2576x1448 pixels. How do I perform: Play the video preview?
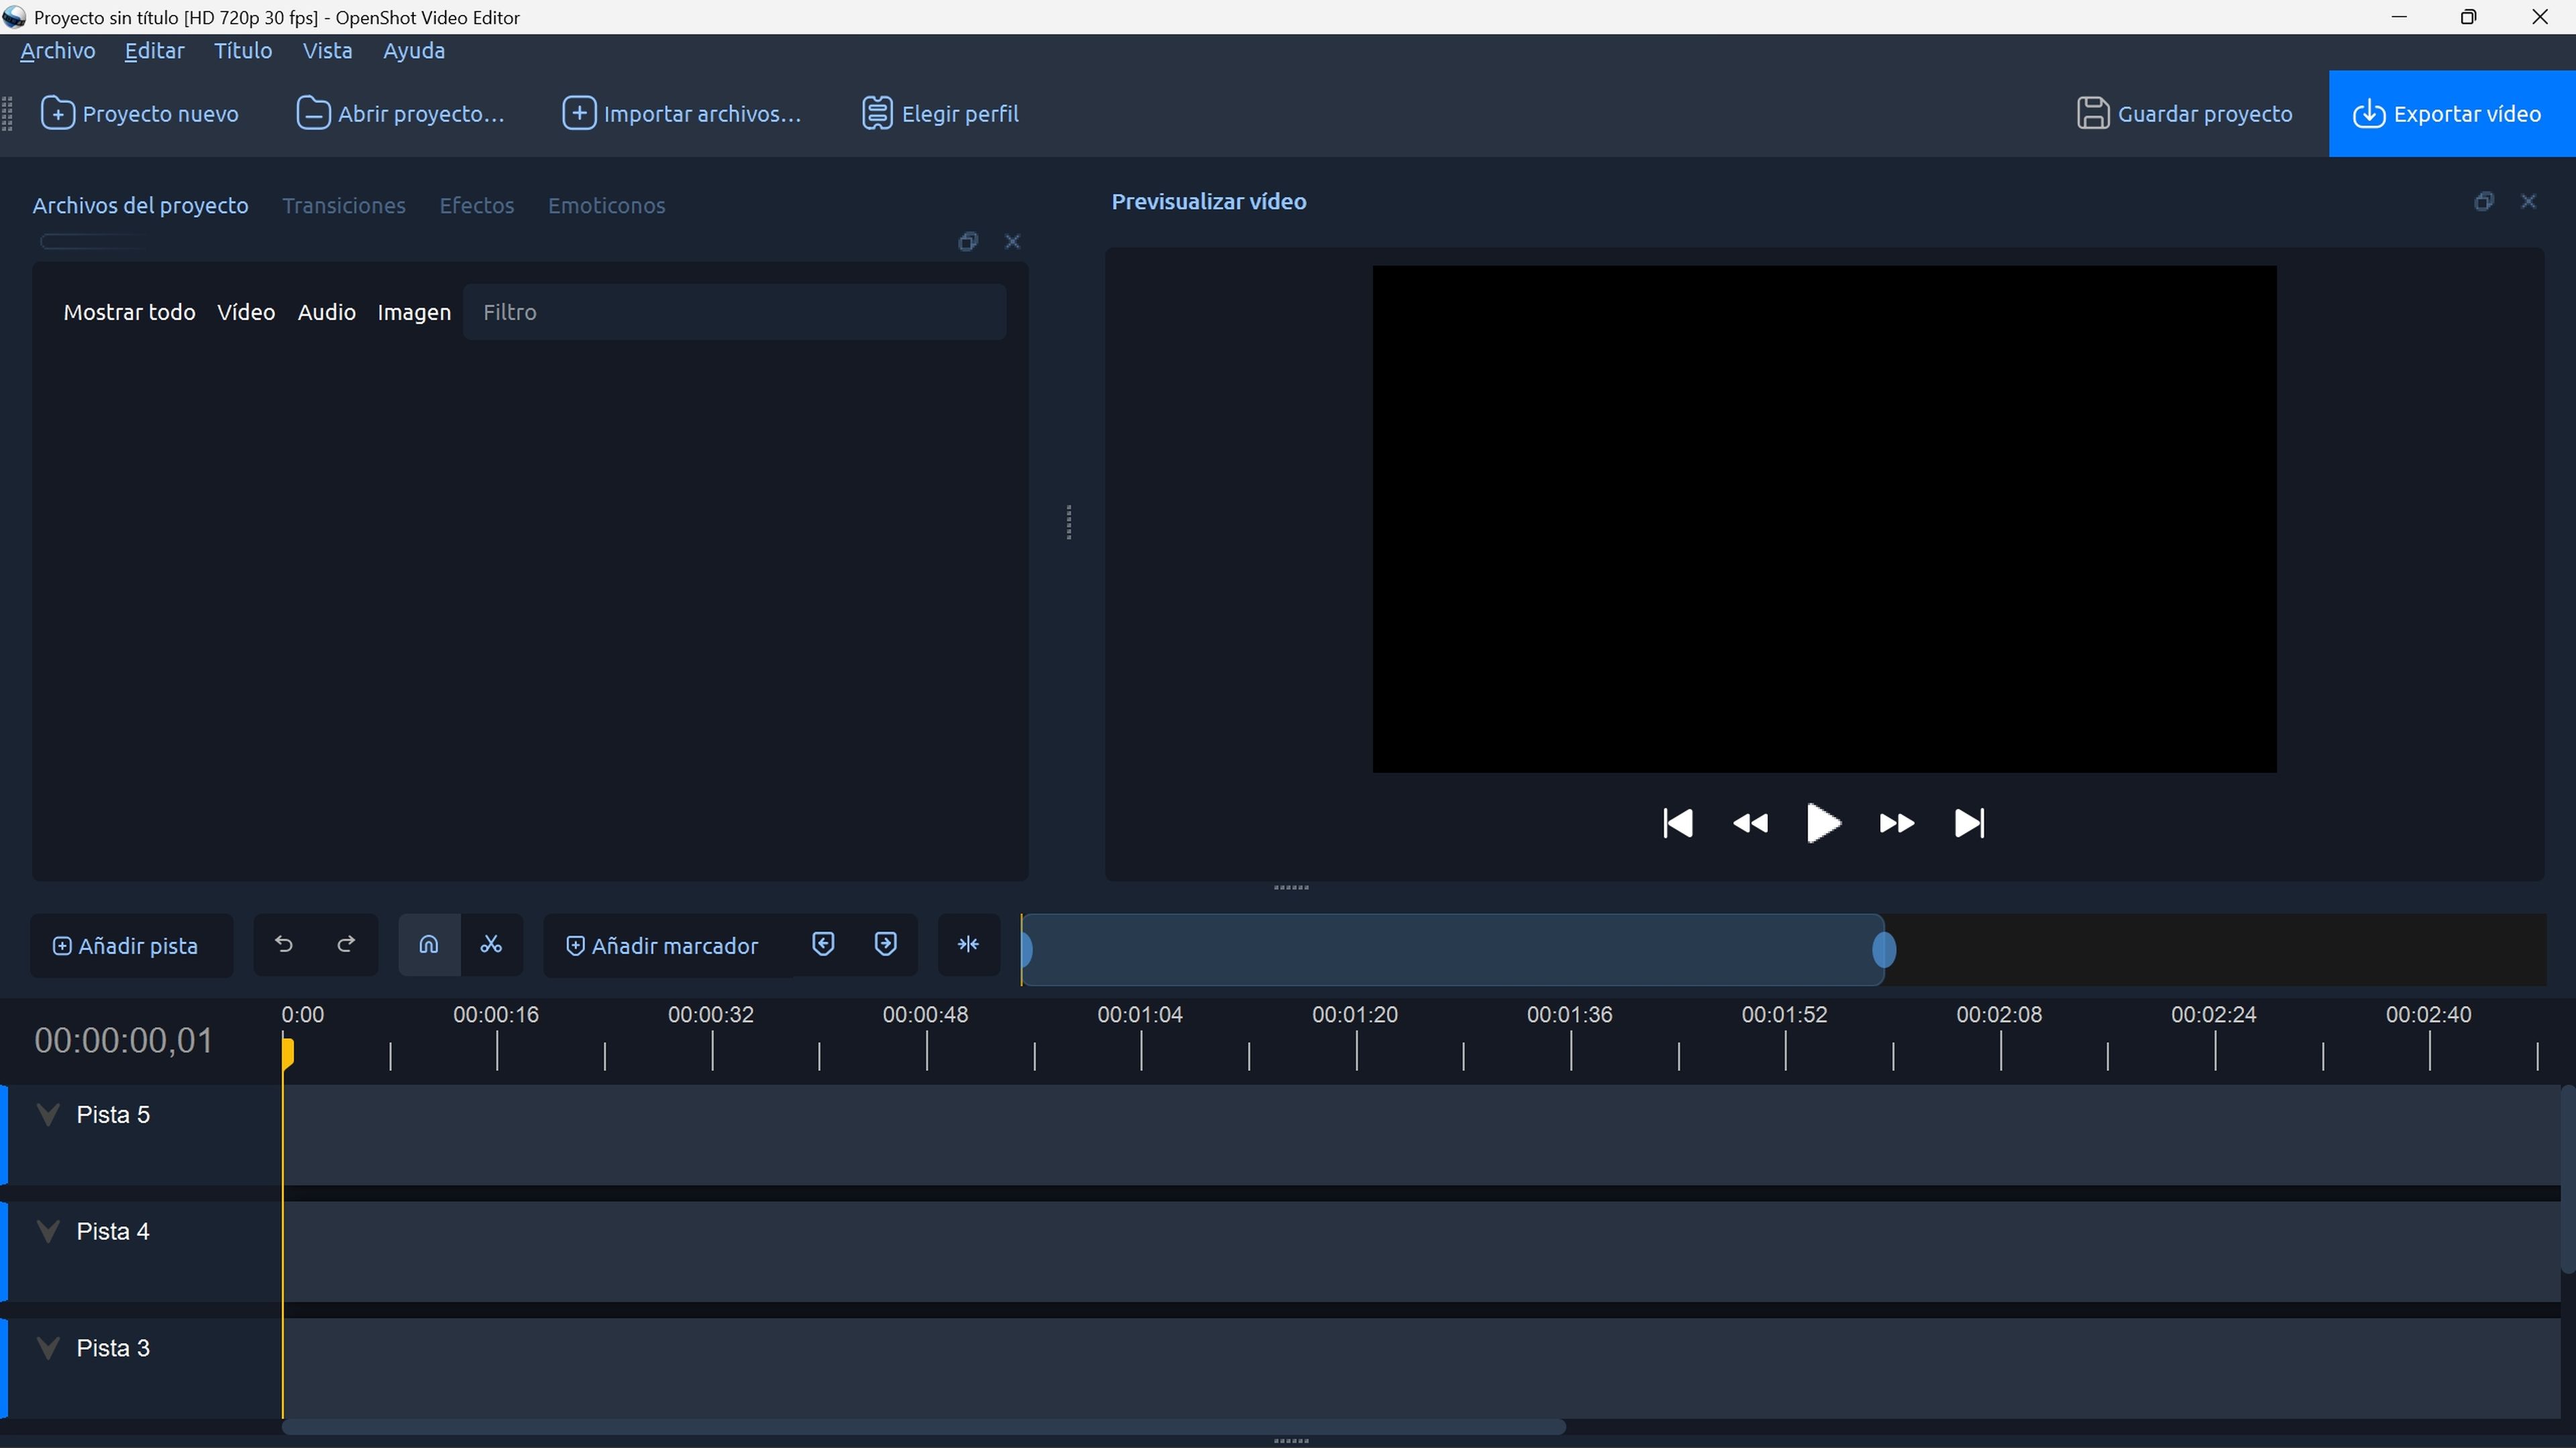(1823, 824)
